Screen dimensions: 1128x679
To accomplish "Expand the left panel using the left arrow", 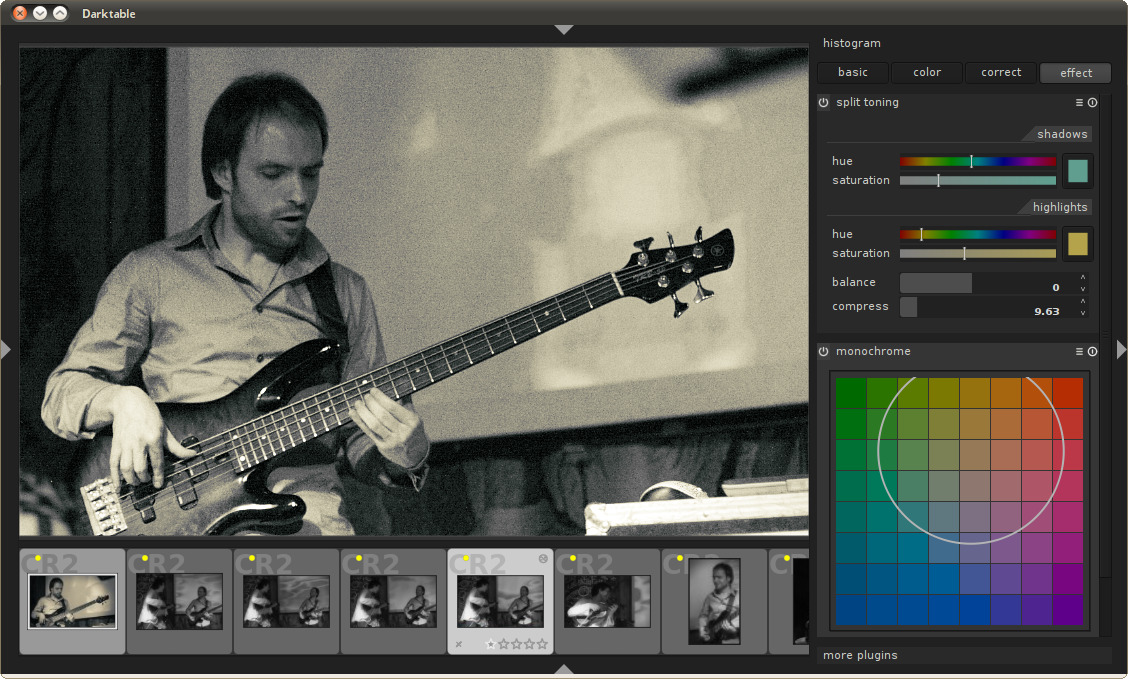I will pyautogui.click(x=6, y=350).
